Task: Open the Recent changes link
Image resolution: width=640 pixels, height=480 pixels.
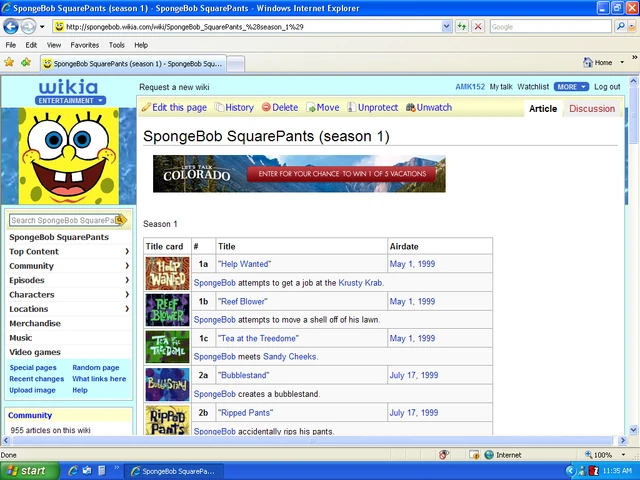Action: click(37, 379)
